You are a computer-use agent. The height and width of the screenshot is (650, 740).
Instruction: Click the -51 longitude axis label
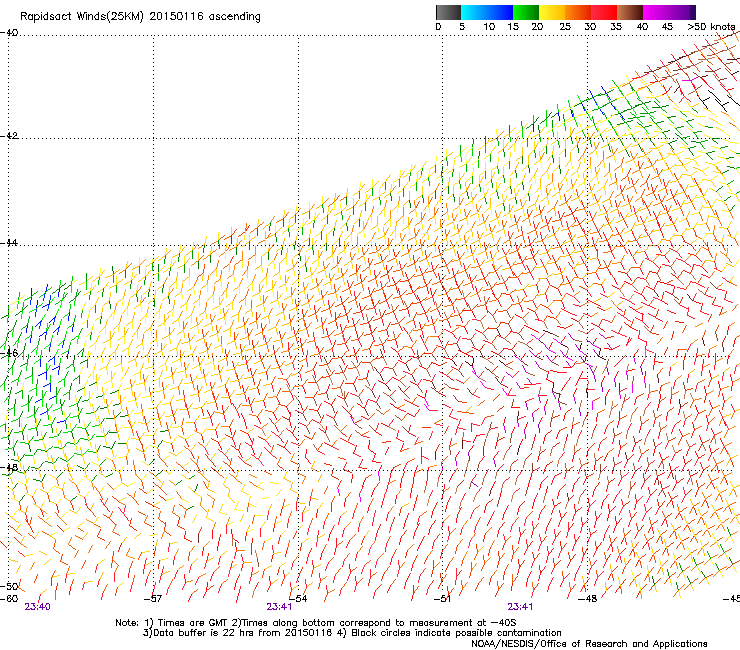click(442, 599)
